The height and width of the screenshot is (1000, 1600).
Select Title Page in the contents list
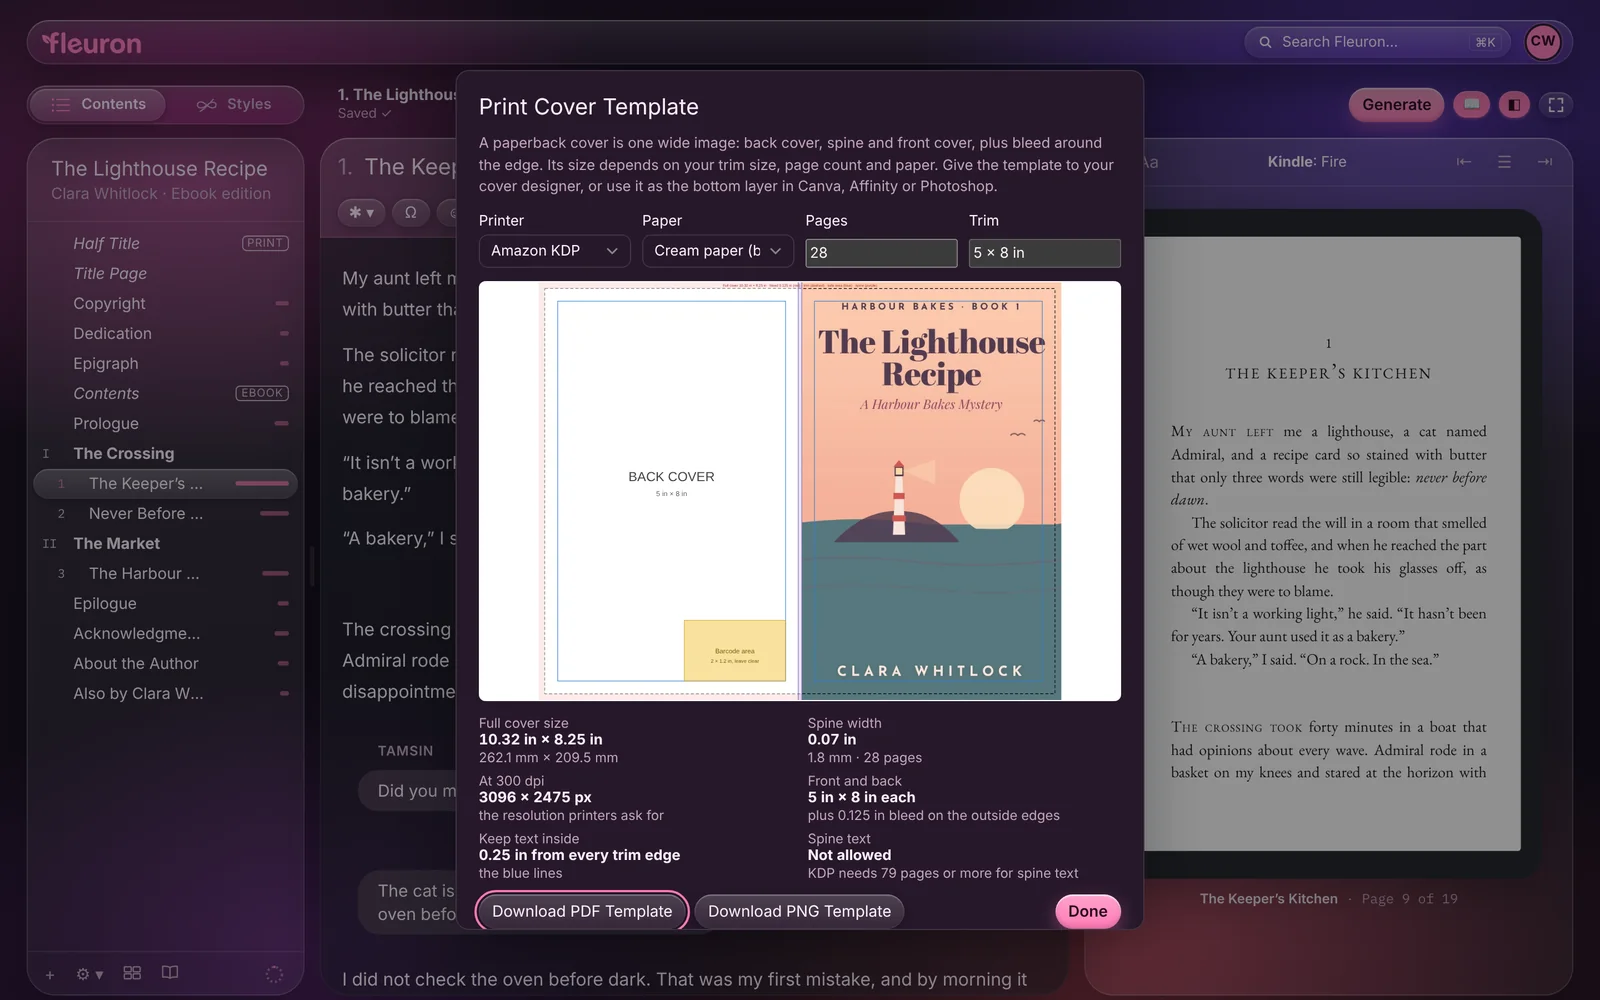(x=166, y=273)
